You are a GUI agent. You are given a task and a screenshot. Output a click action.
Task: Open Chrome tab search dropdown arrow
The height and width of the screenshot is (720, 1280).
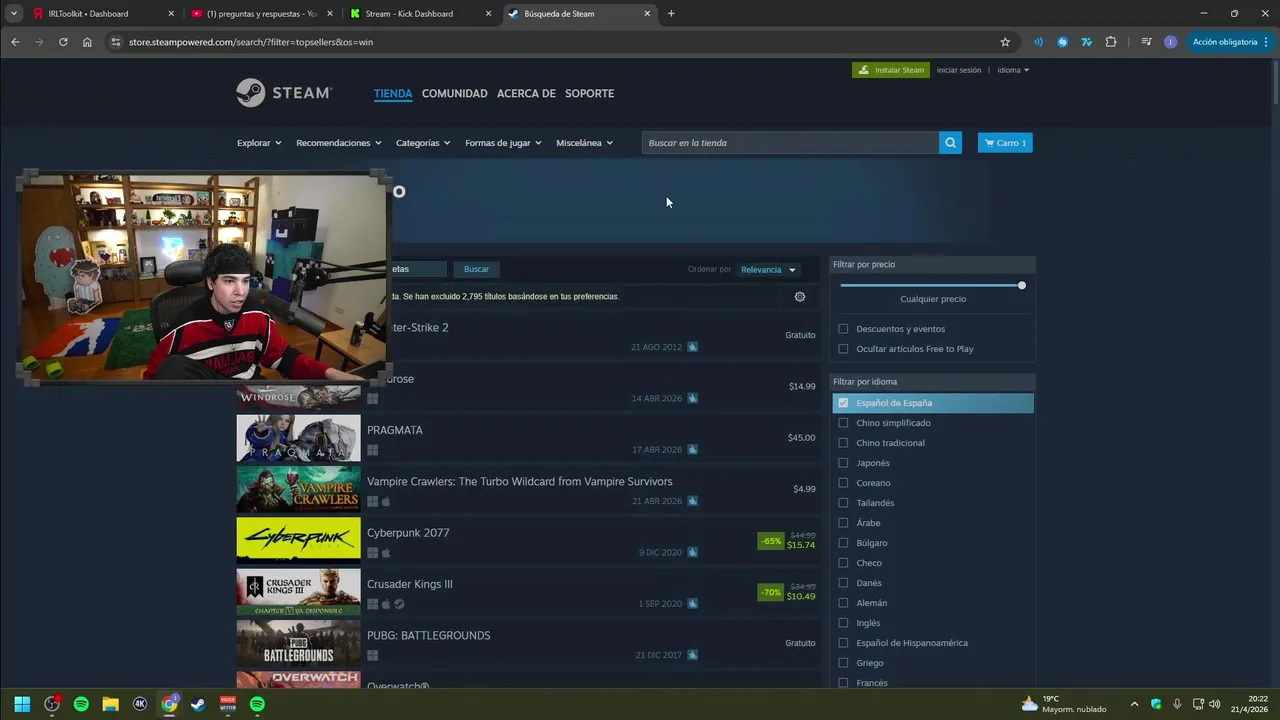tap(14, 14)
